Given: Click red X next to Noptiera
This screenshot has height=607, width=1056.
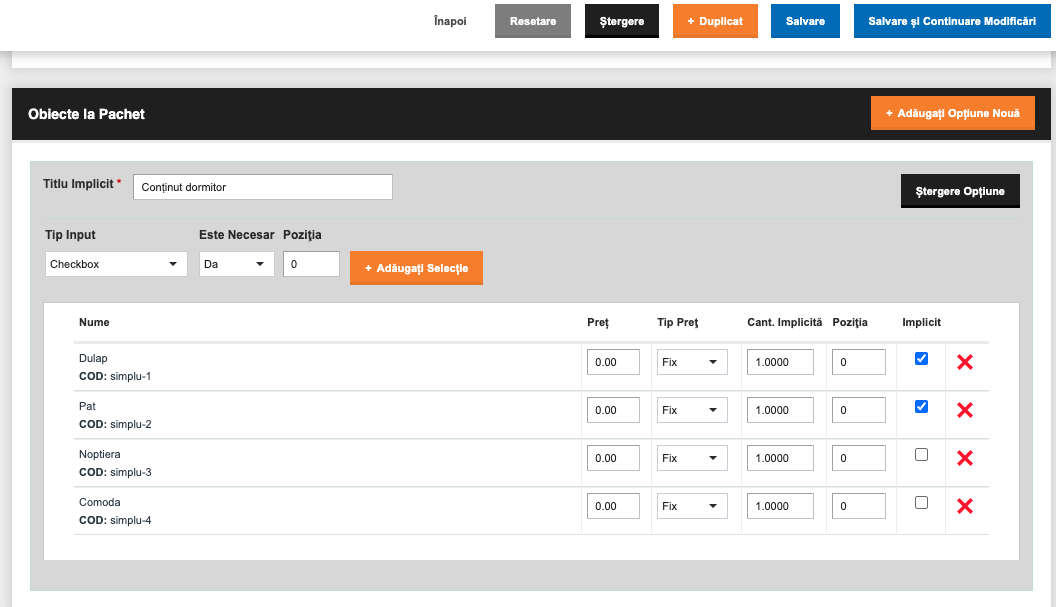Looking at the screenshot, I should tap(964, 458).
